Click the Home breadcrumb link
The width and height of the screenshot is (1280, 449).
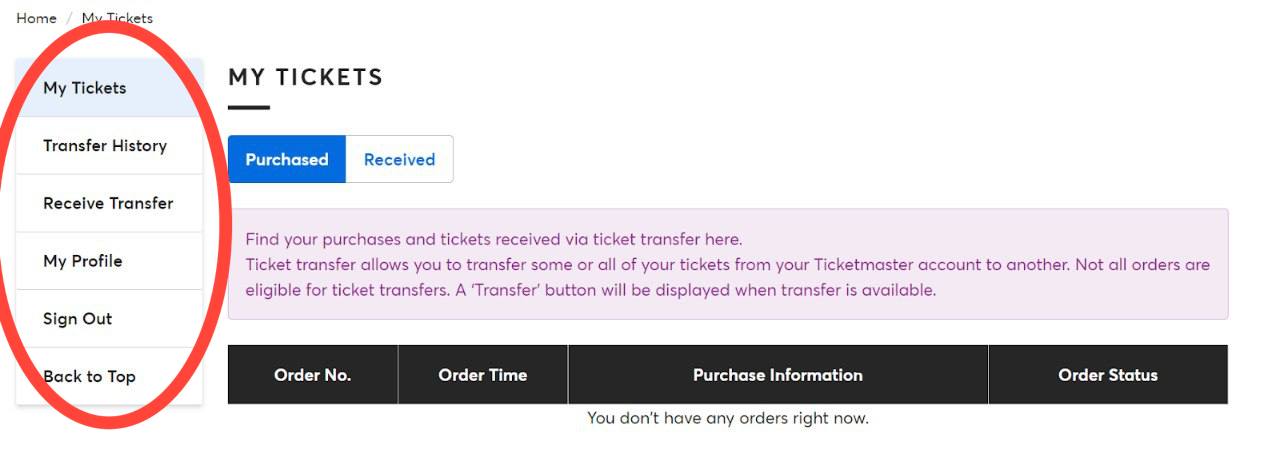coord(36,18)
